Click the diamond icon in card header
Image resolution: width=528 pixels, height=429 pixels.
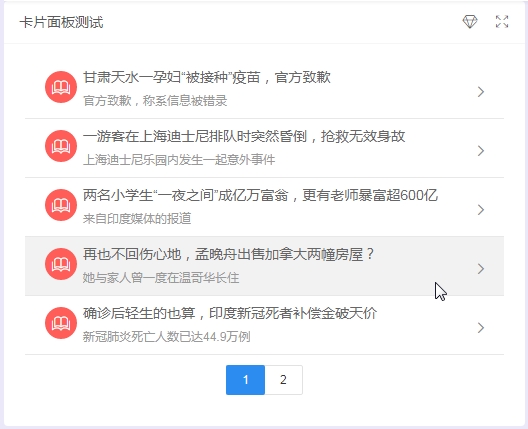click(x=470, y=22)
